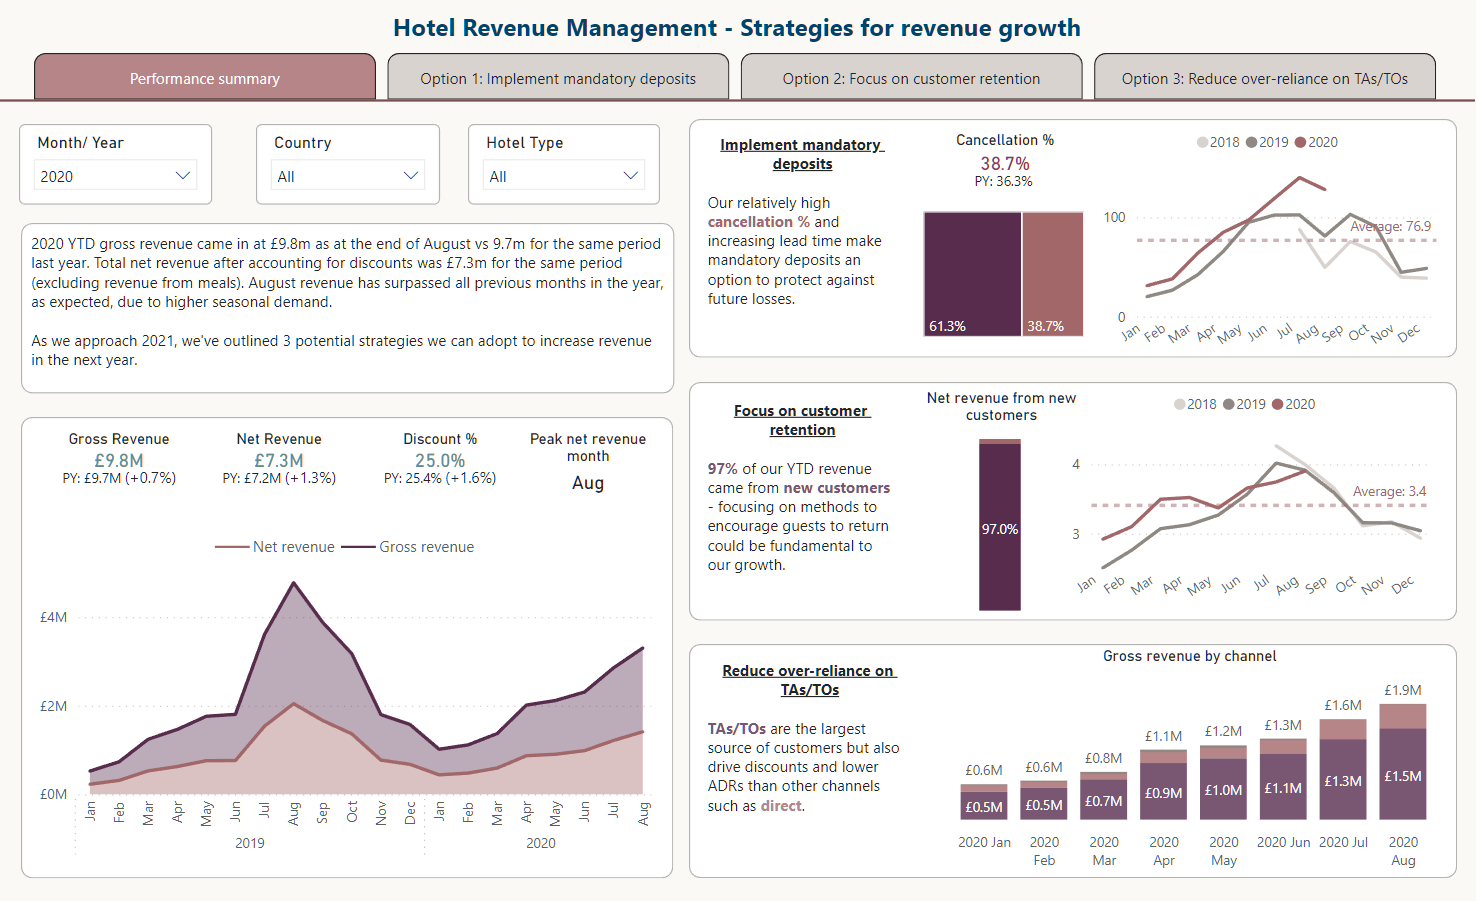Image resolution: width=1476 pixels, height=901 pixels.
Task: Select 2020 legend marker in new customers chart
Action: tap(1277, 404)
